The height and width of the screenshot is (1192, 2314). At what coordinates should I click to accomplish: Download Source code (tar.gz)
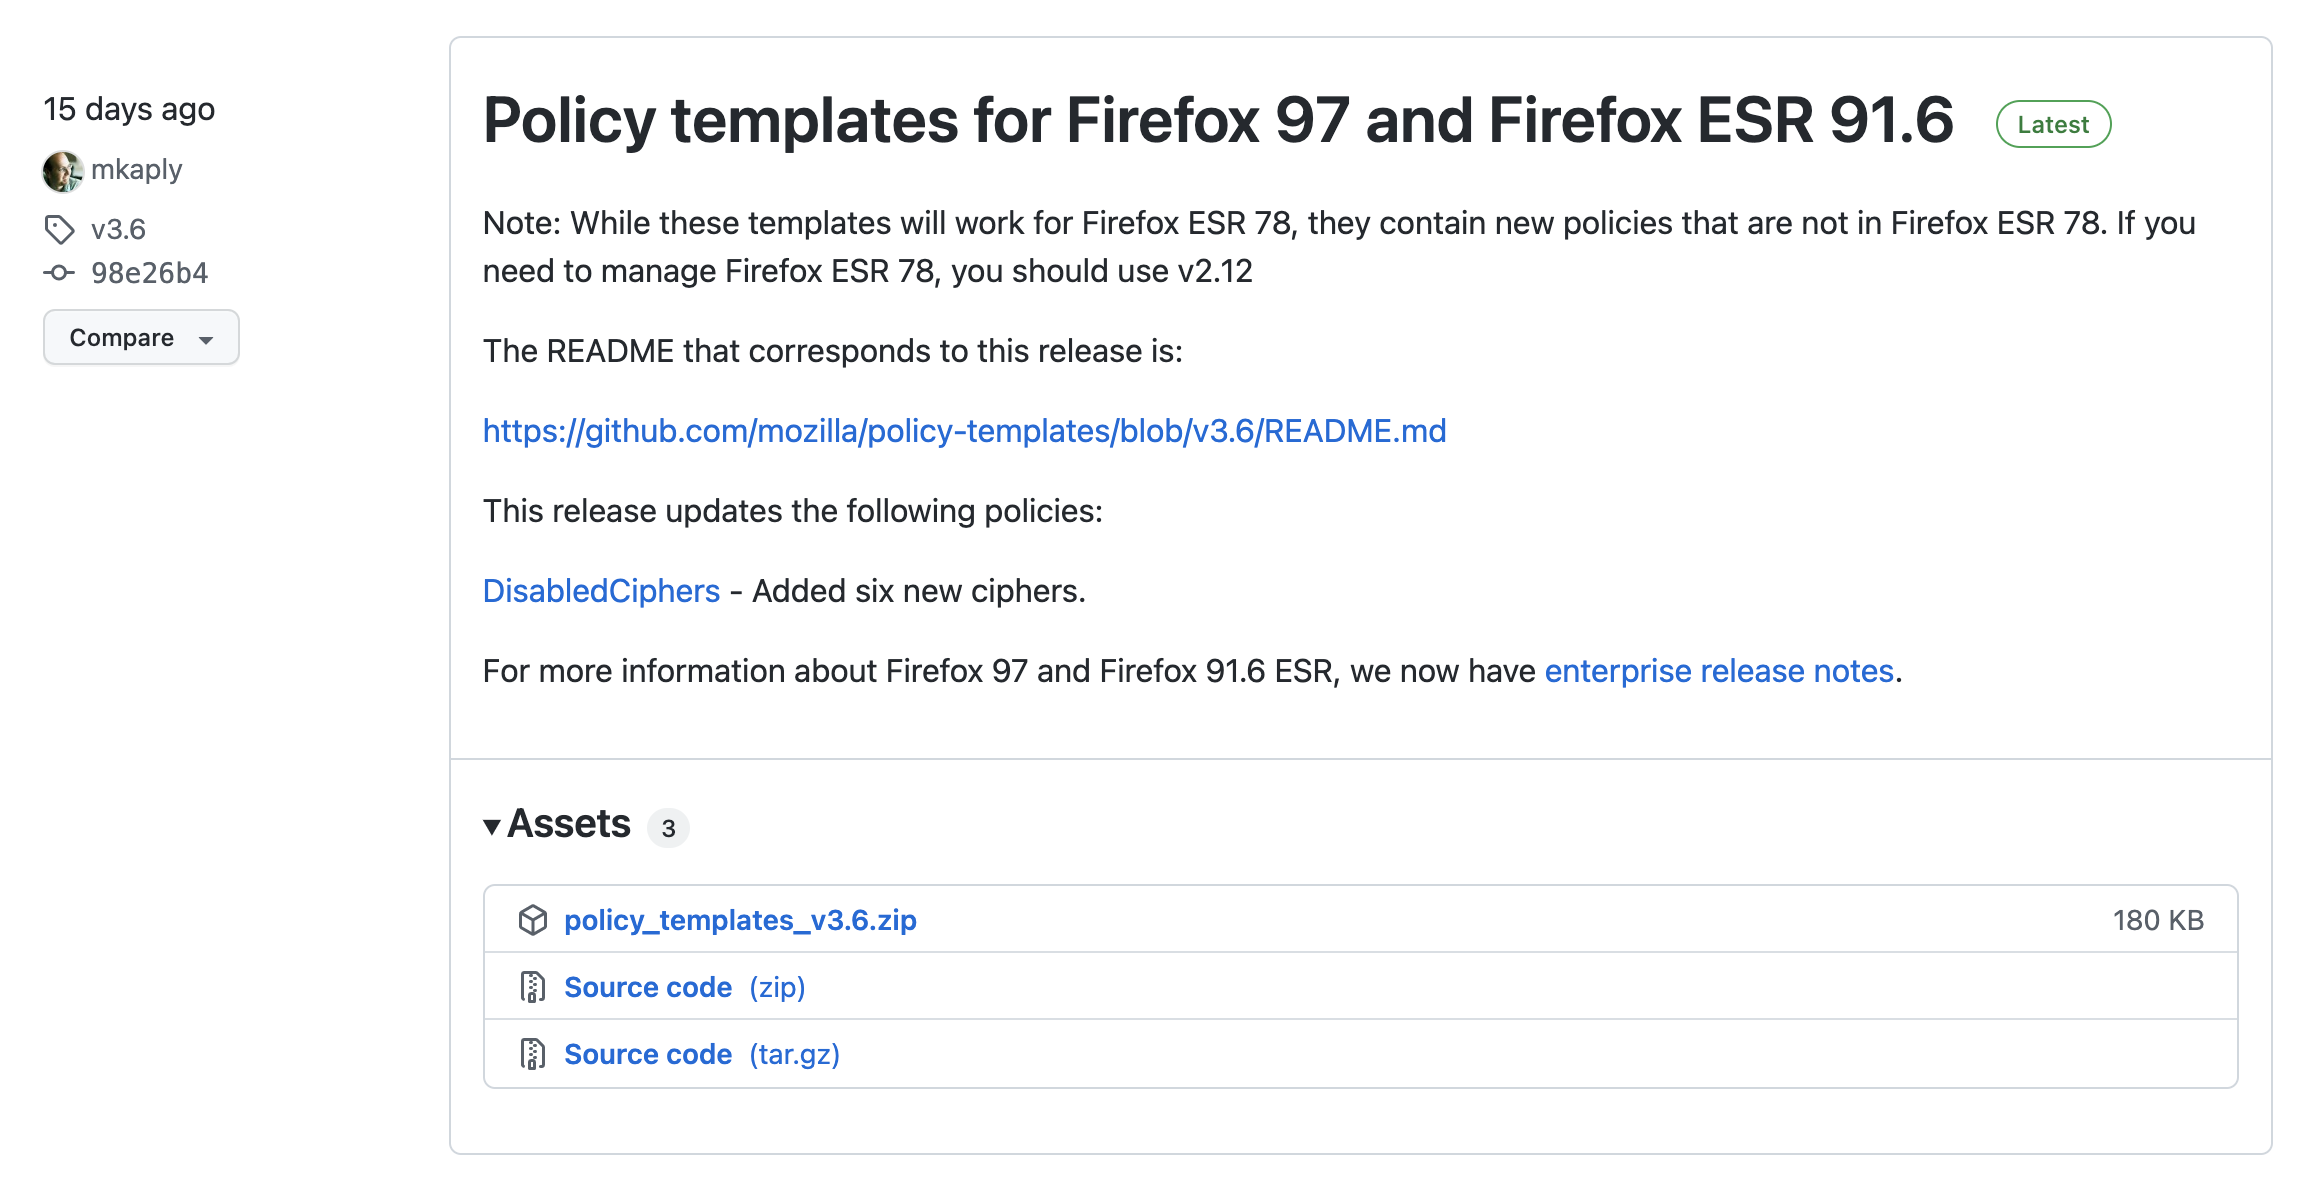pos(702,1054)
